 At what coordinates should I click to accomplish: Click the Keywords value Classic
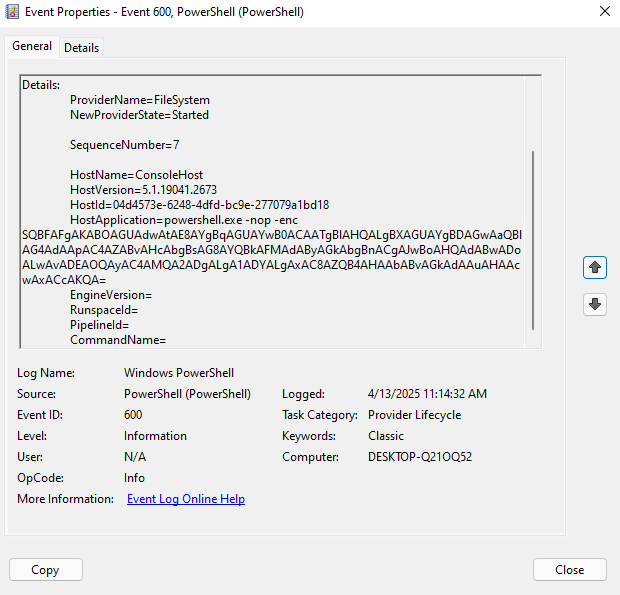tap(386, 436)
